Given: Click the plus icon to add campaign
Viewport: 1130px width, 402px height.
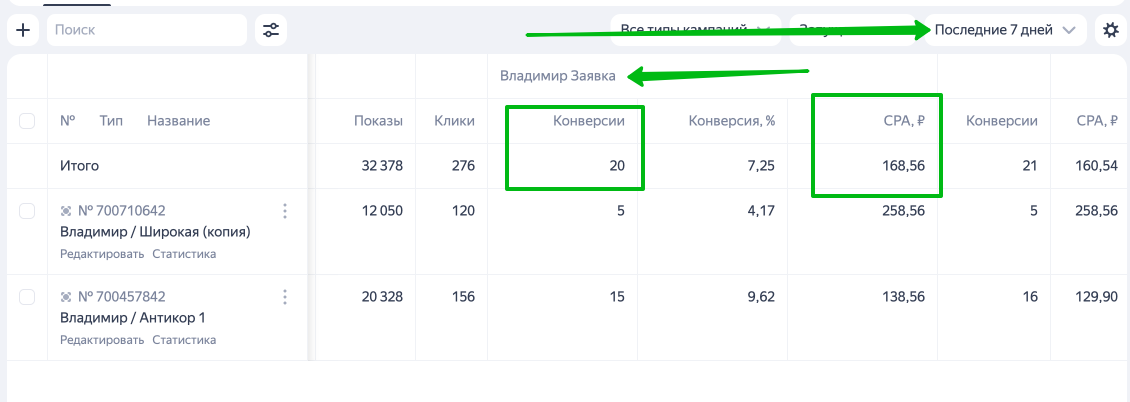Looking at the screenshot, I should (23, 30).
